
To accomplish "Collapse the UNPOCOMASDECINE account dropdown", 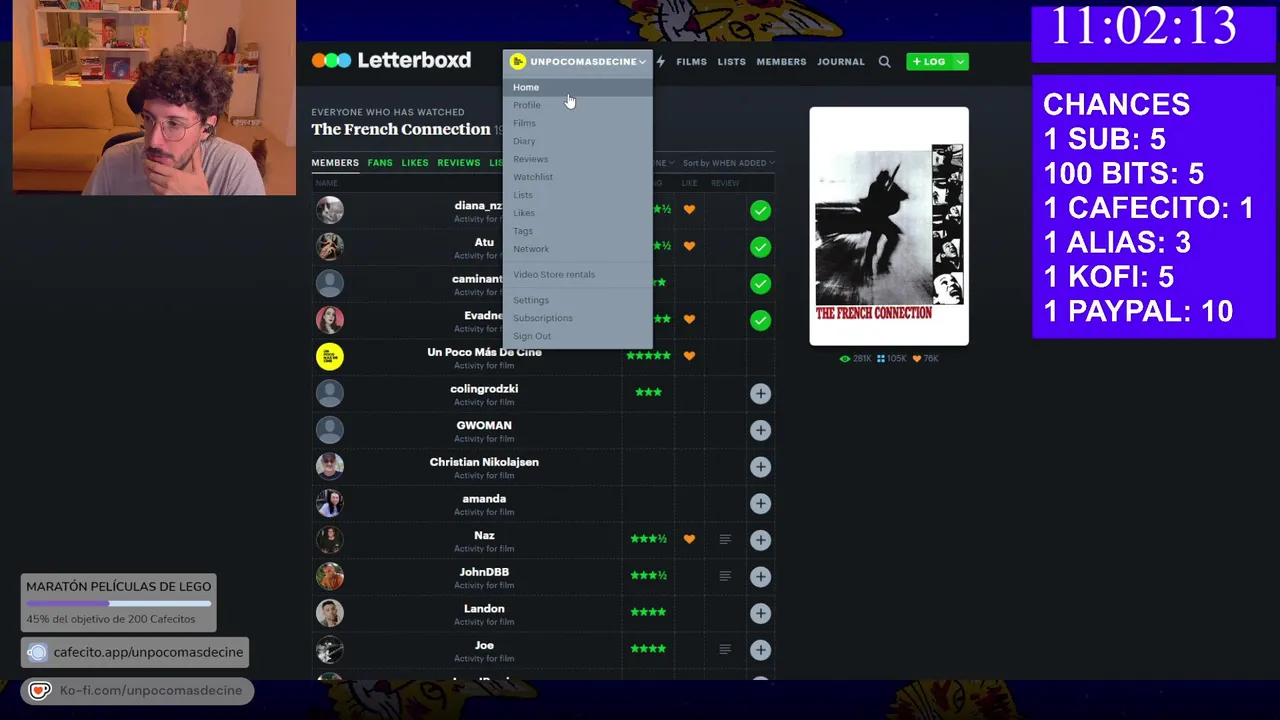I will click(577, 61).
